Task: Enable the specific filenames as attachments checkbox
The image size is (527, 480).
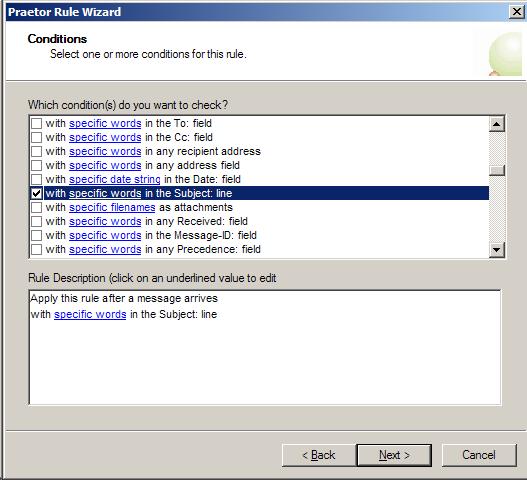Action: pos(36,207)
